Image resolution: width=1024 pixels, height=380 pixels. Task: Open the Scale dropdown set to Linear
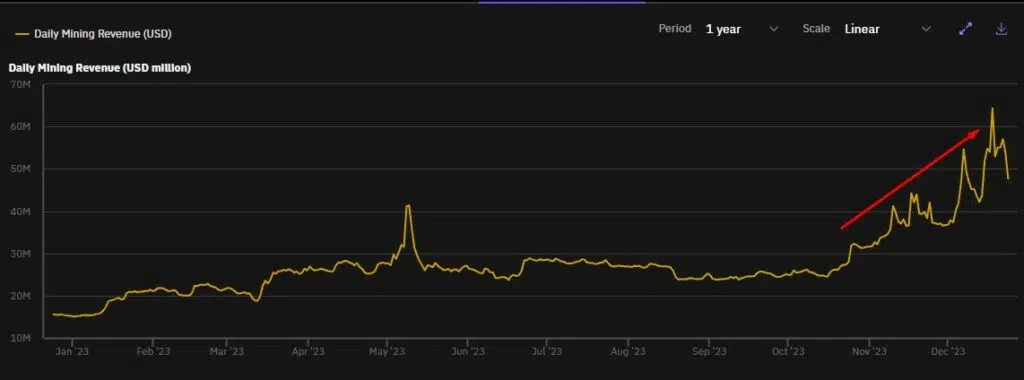[x=888, y=29]
